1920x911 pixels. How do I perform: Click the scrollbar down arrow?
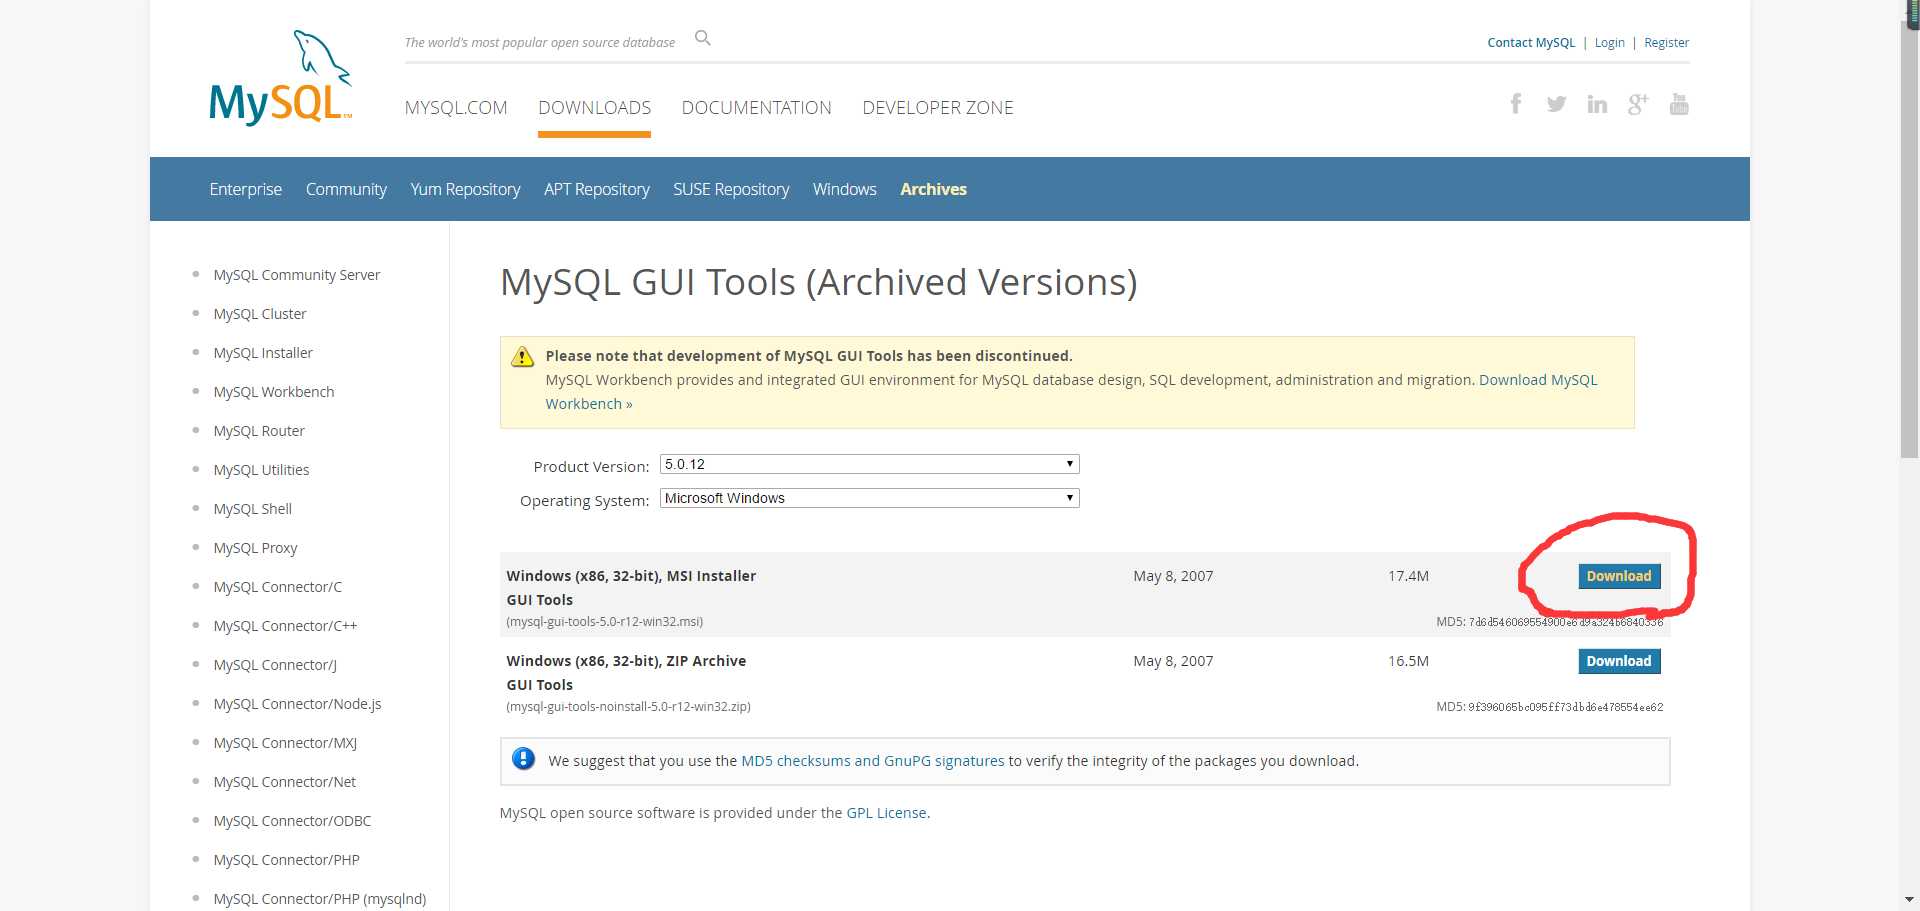[1909, 900]
